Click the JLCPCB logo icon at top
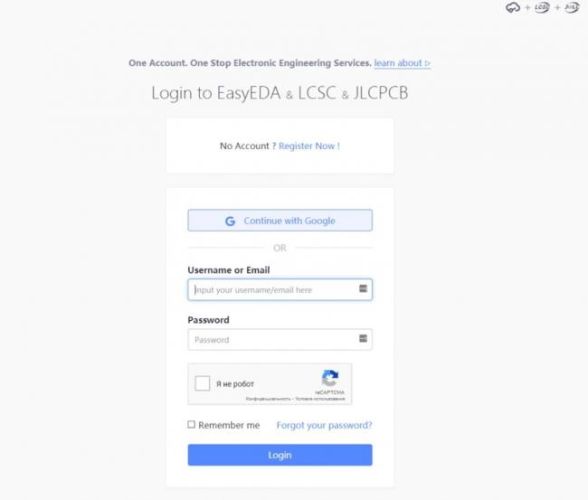The image size is (588, 500). pyautogui.click(x=572, y=8)
